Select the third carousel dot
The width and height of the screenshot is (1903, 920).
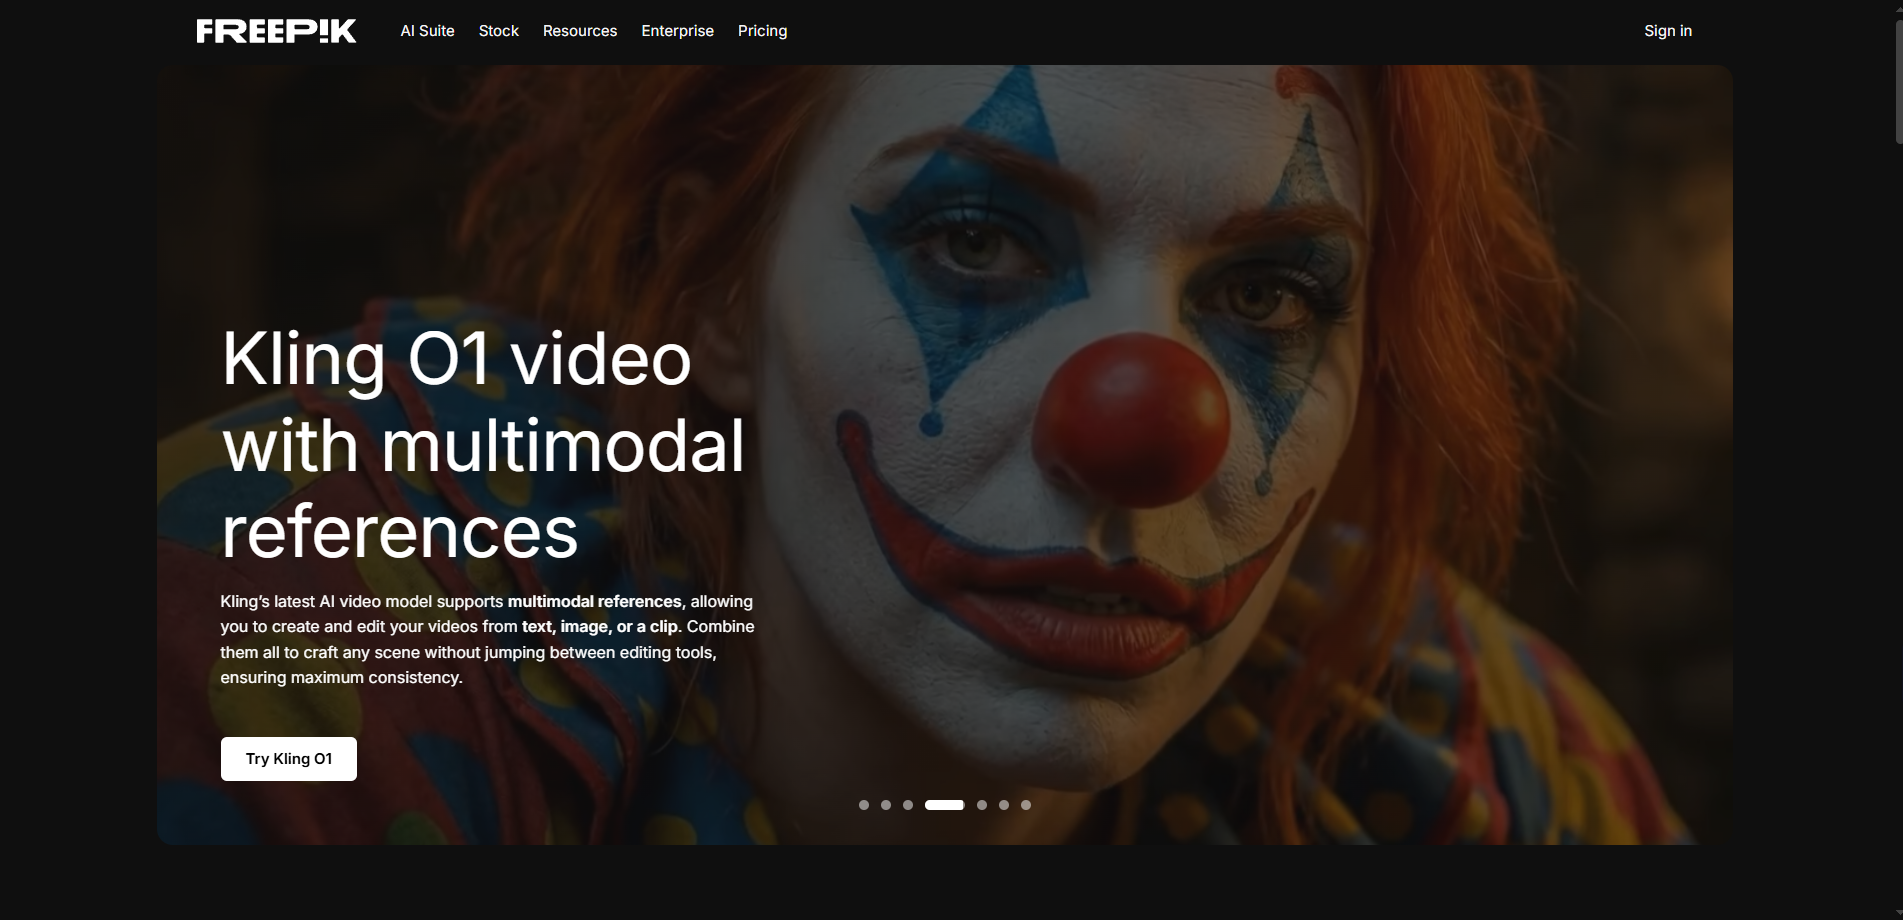[908, 804]
